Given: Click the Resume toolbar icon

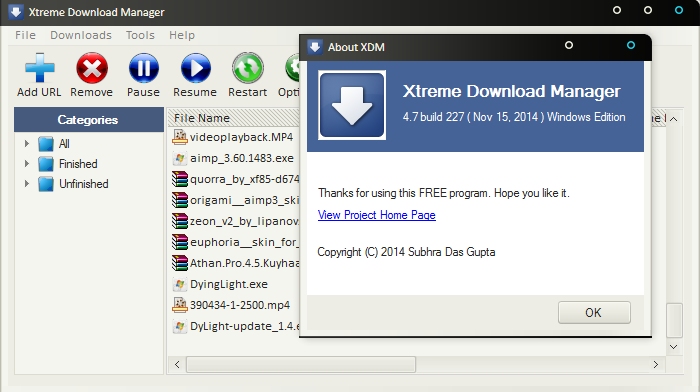Looking at the screenshot, I should [x=195, y=68].
